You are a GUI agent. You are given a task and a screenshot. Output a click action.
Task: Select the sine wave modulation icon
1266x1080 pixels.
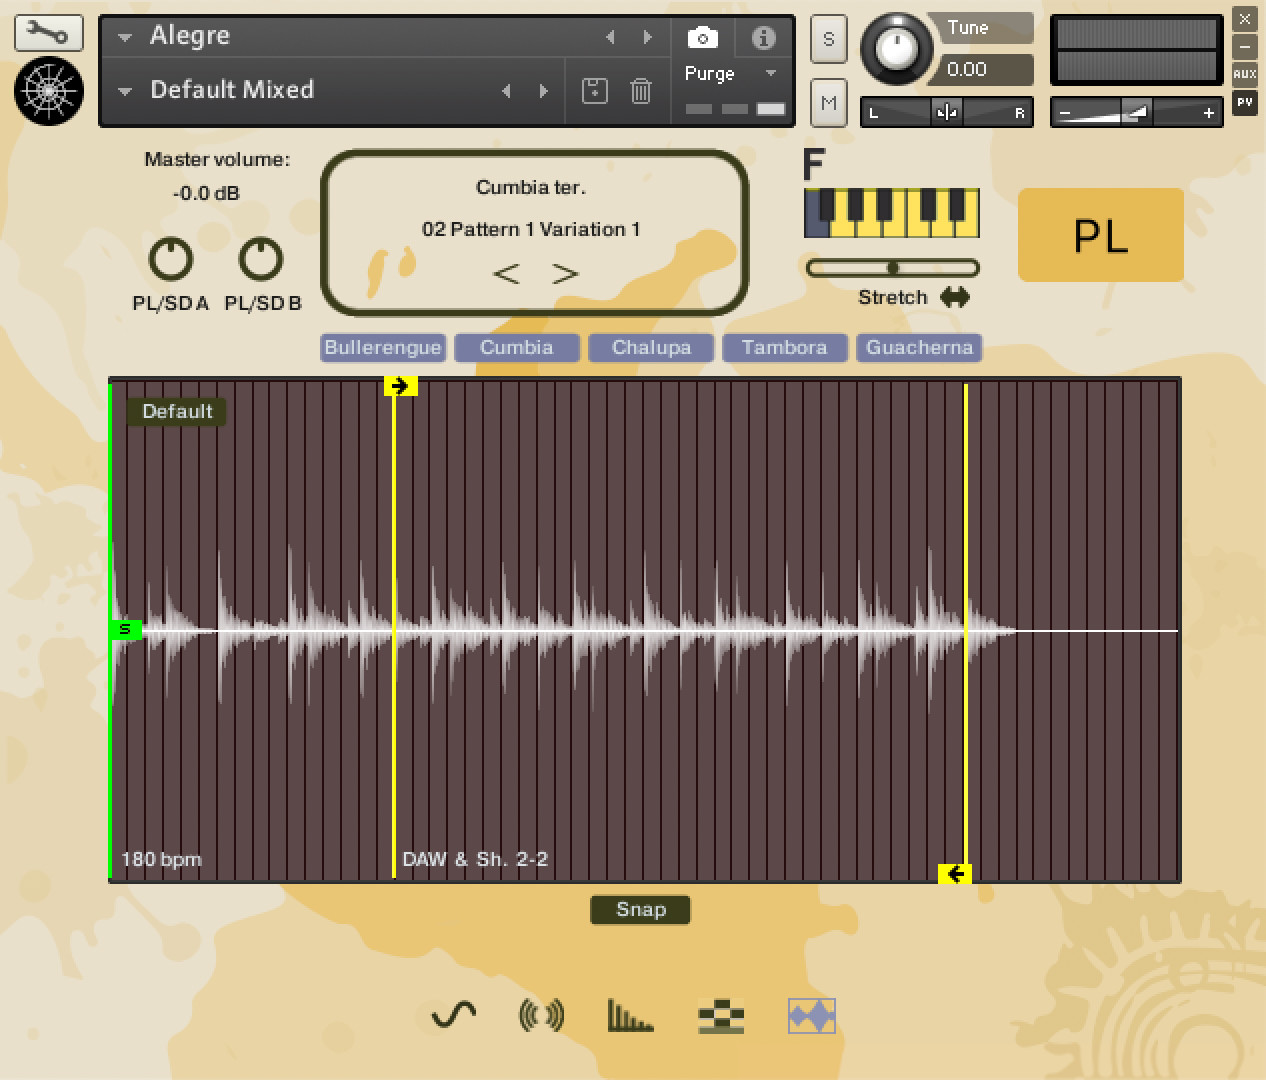(450, 1015)
